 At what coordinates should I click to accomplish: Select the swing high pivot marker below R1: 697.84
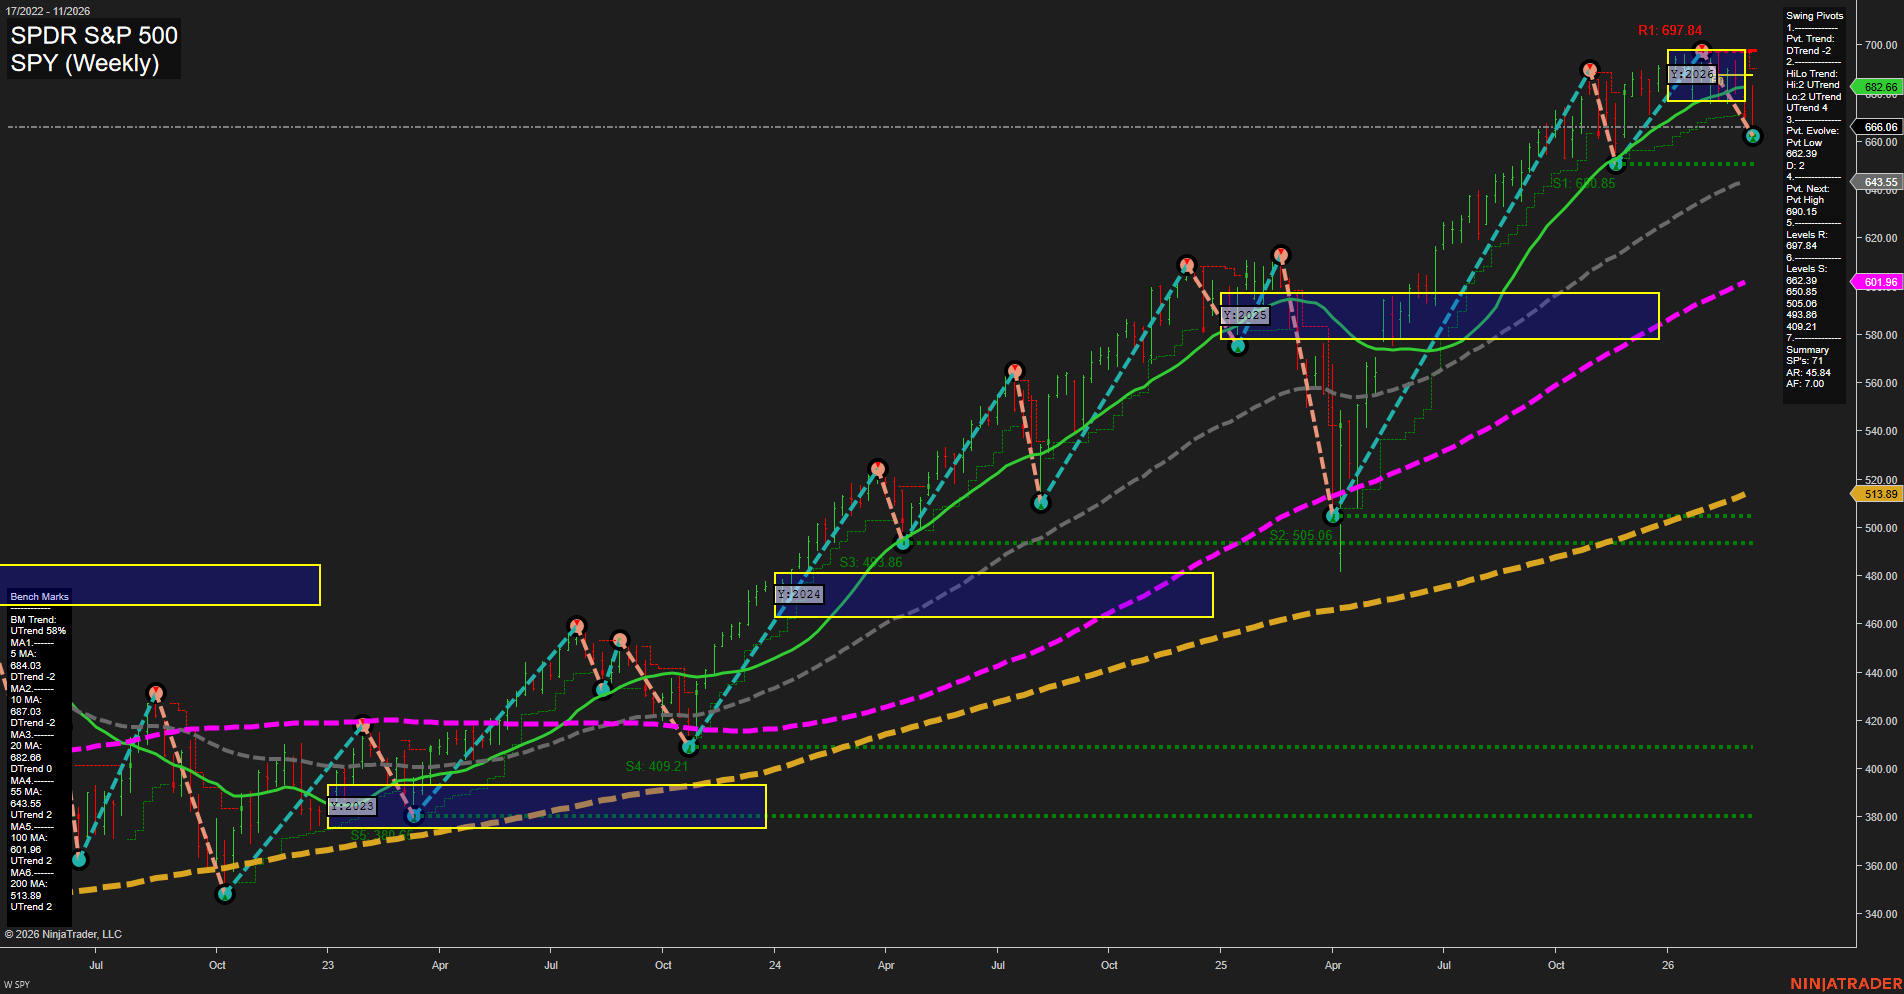[1702, 50]
